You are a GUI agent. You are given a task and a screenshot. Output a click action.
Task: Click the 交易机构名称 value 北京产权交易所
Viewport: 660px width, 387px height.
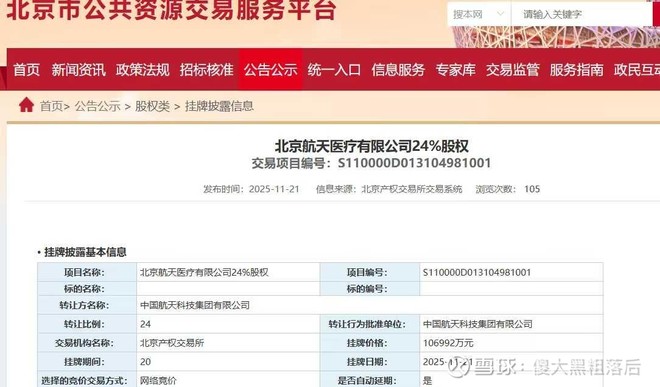172,343
